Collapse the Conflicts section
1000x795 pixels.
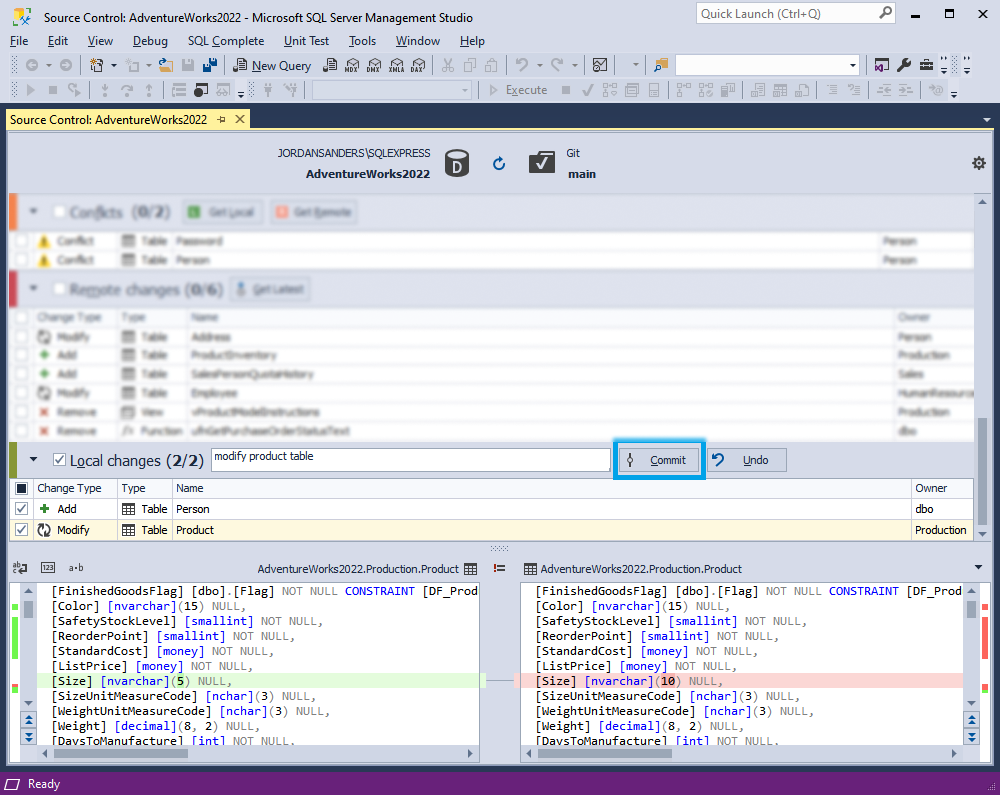tap(33, 211)
